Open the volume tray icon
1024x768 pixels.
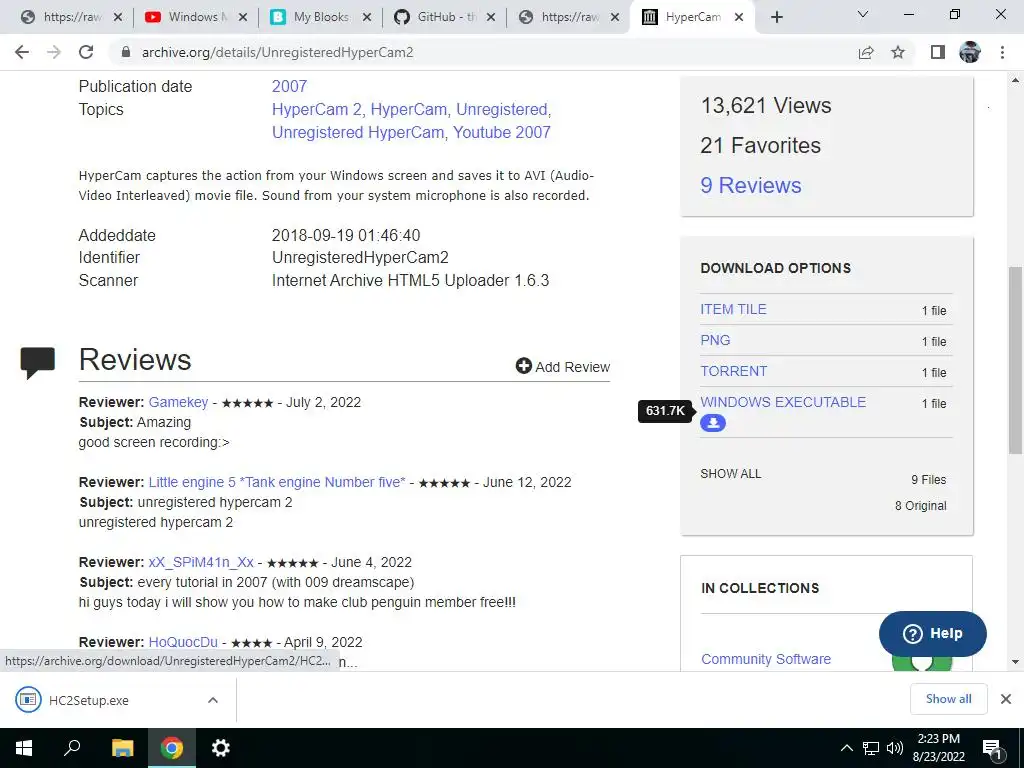click(895, 748)
